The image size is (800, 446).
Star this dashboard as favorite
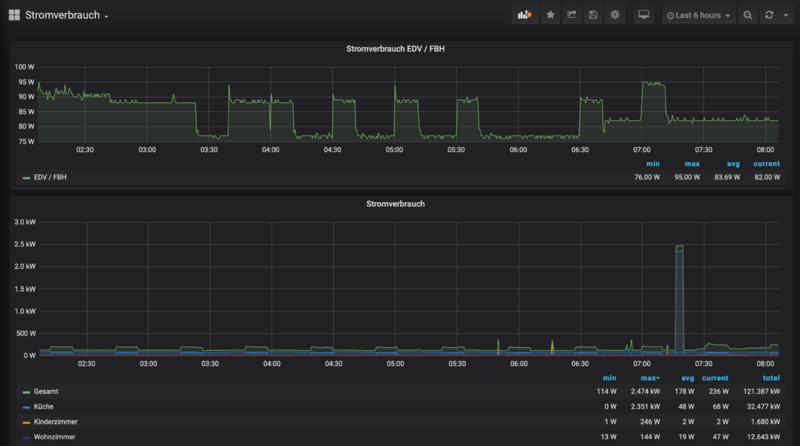point(550,15)
